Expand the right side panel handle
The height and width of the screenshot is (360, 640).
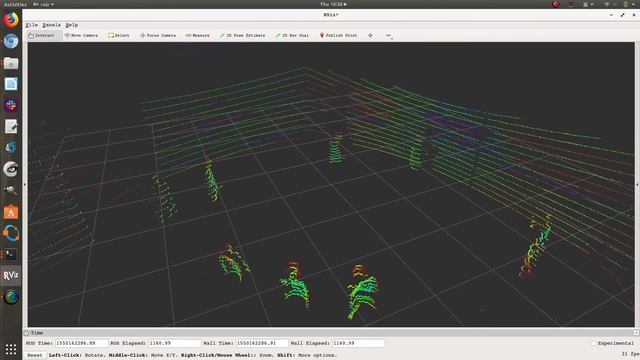(x=637, y=184)
